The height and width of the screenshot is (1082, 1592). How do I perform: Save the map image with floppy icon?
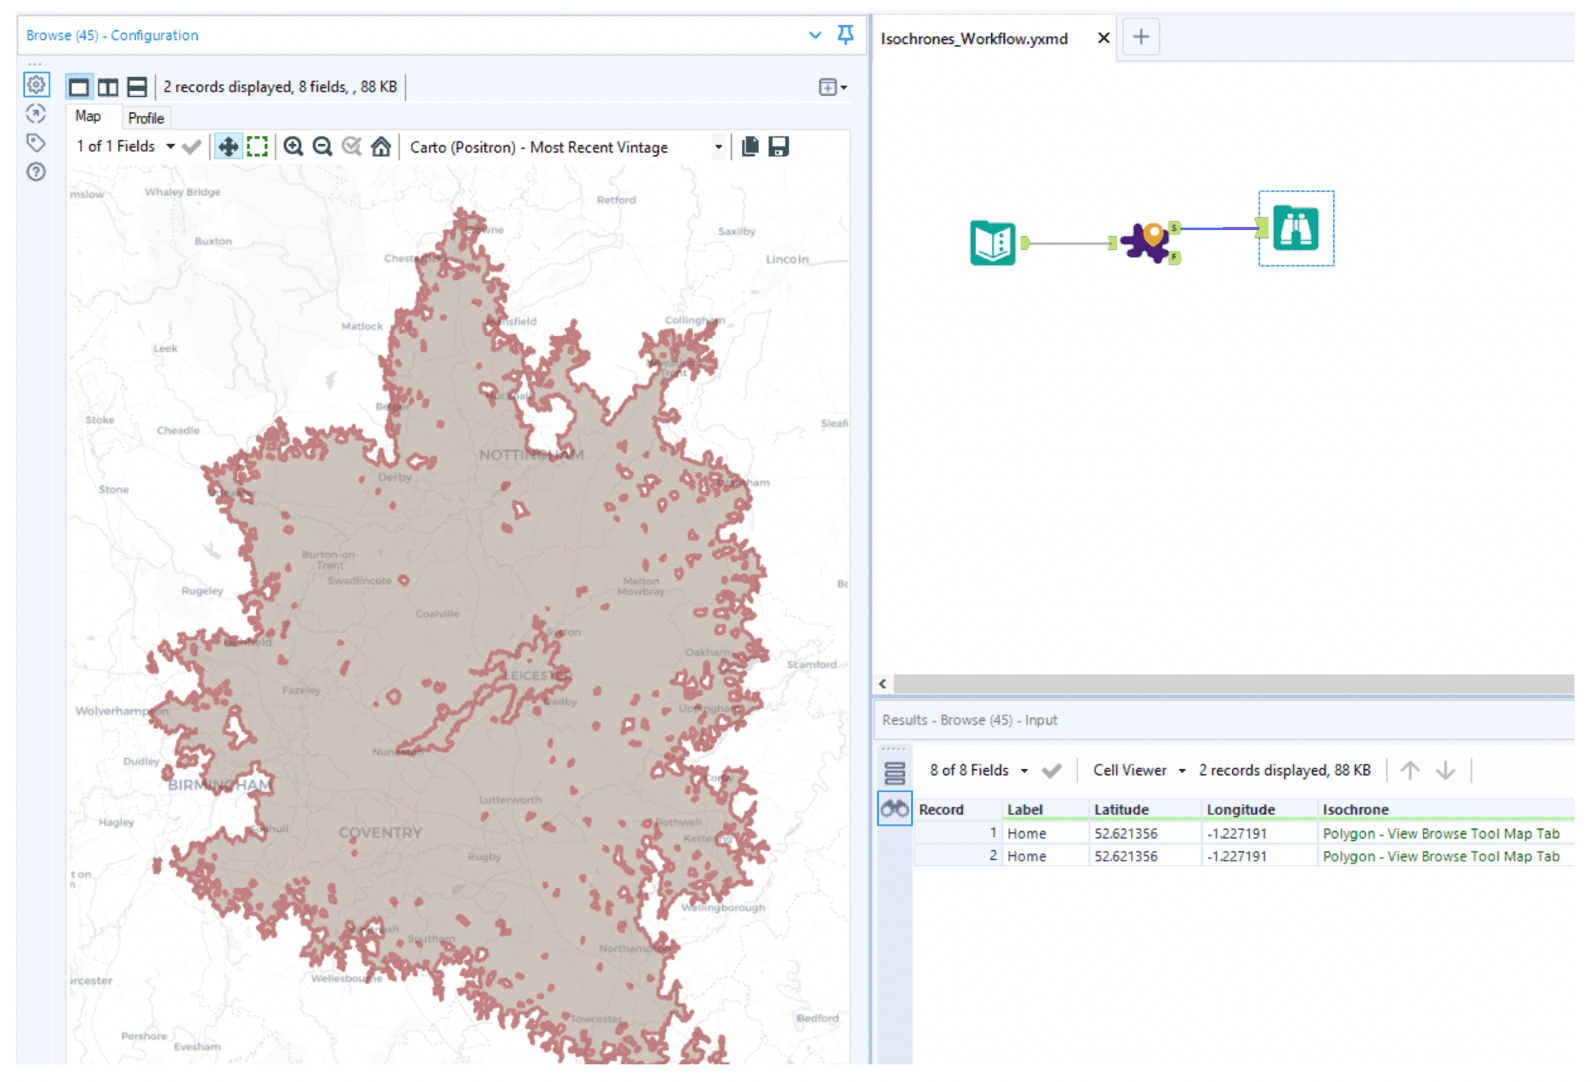tap(779, 147)
